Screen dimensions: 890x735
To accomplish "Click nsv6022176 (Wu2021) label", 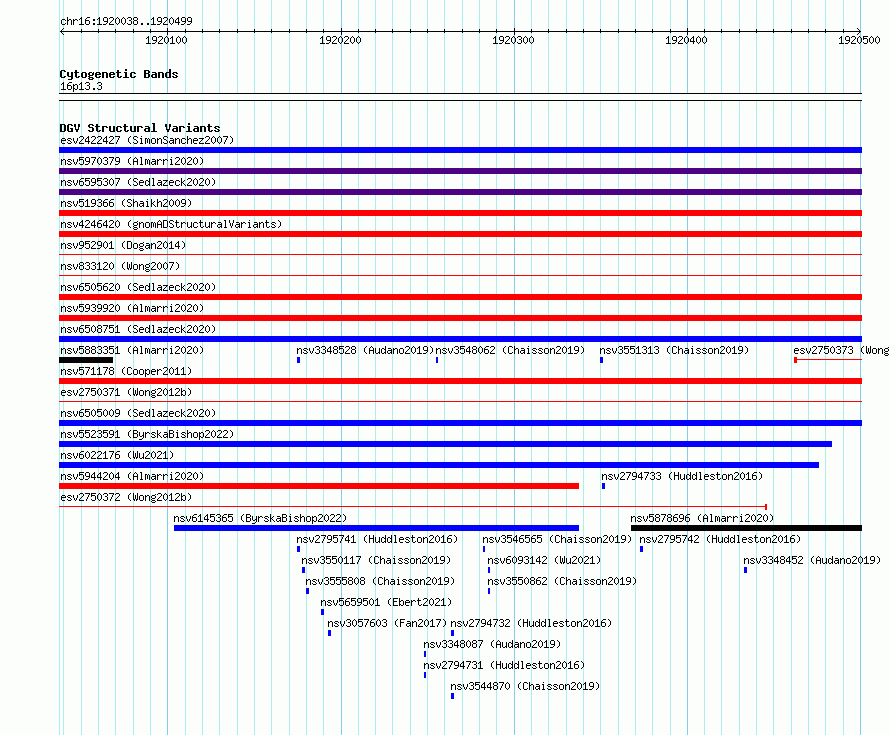I will pos(117,455).
